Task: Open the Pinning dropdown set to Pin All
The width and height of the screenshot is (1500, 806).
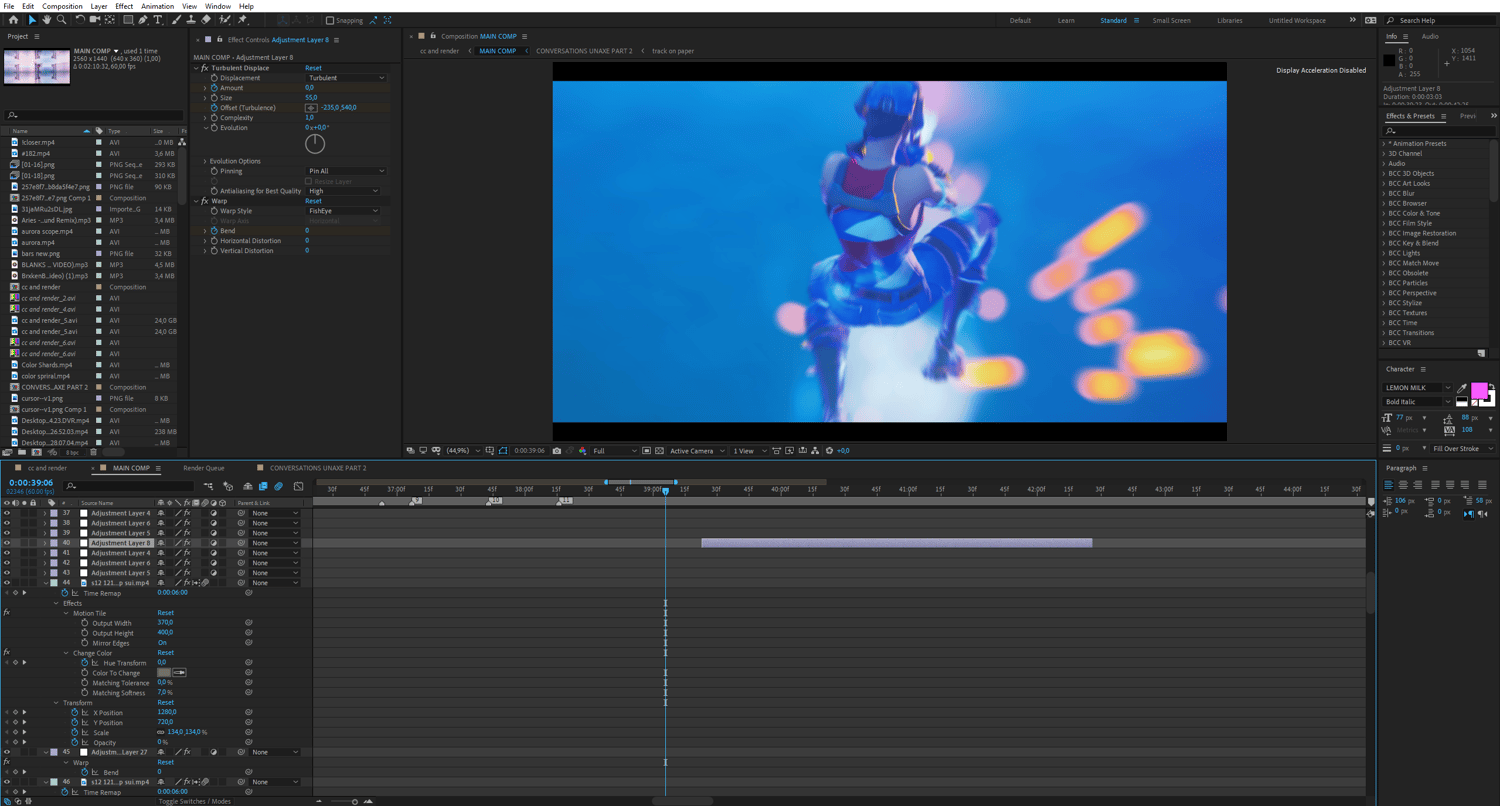Action: [345, 171]
